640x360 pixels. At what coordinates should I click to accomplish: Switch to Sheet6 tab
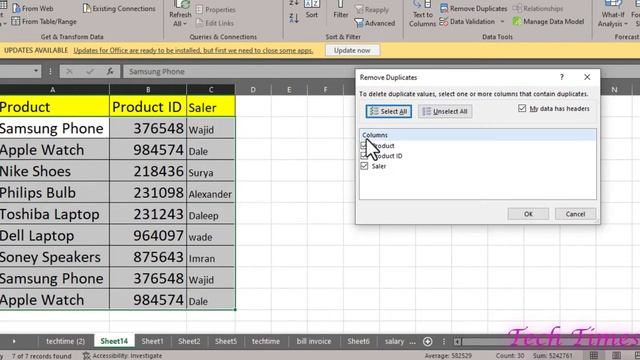[x=358, y=341]
